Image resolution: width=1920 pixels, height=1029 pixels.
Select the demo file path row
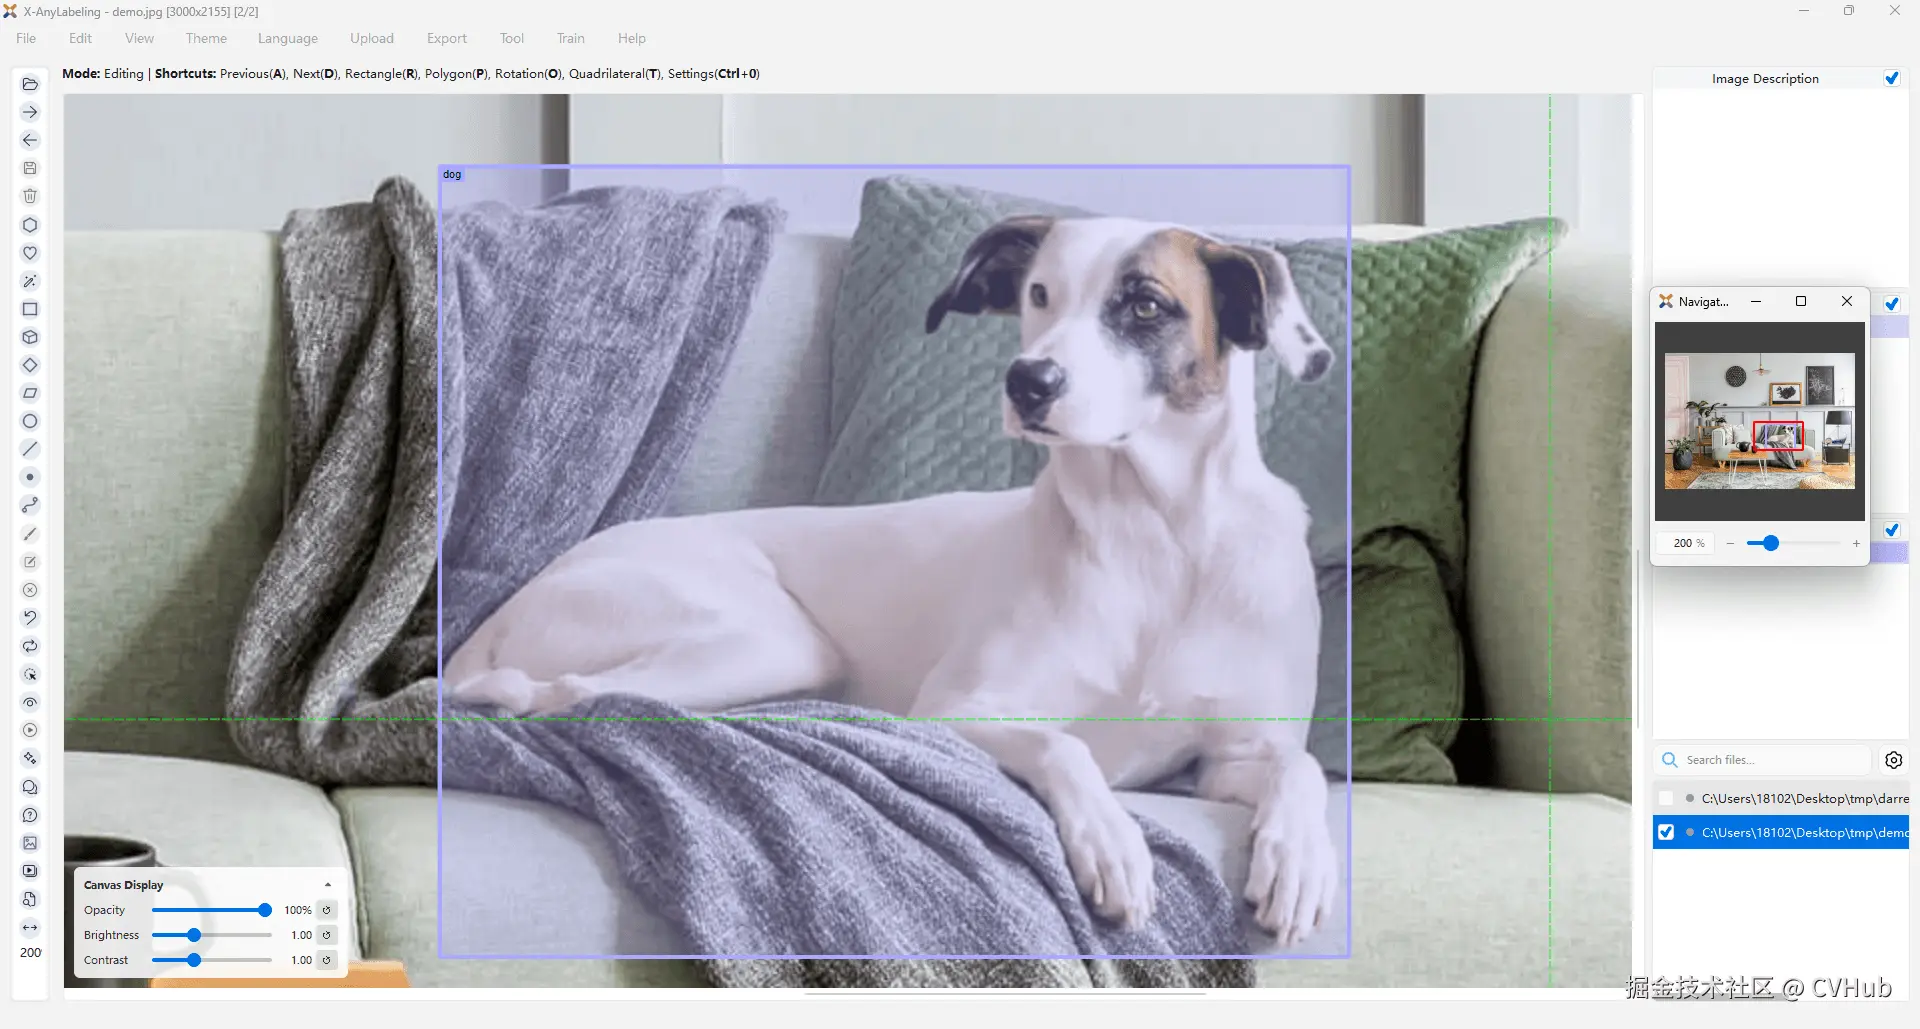point(1781,832)
